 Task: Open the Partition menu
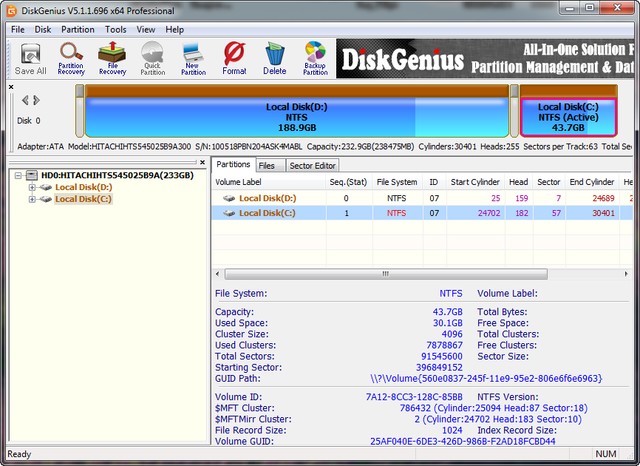[x=77, y=30]
